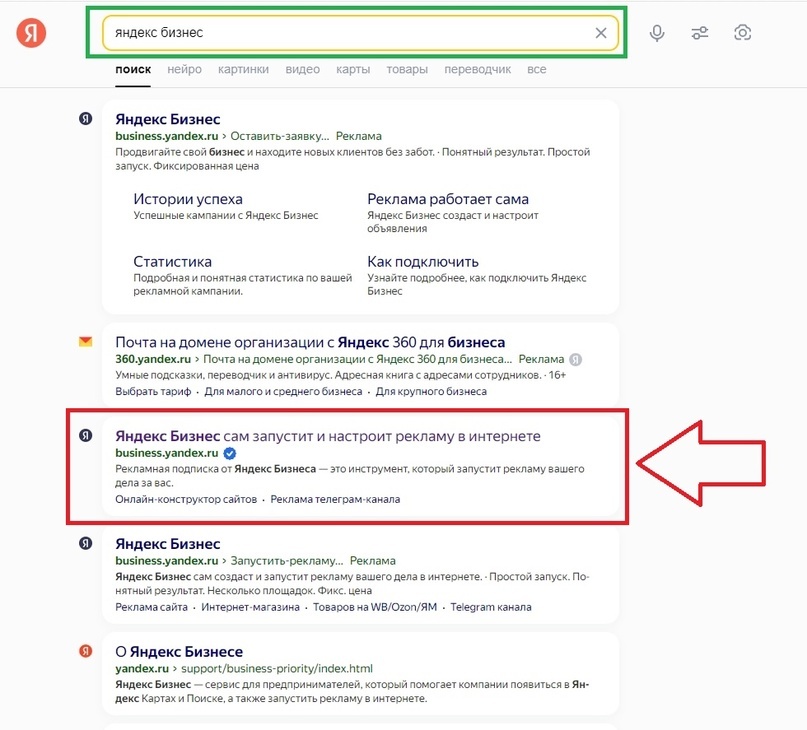Open 'Реклама работает сама' sitelink
The height and width of the screenshot is (730, 807).
tap(448, 199)
